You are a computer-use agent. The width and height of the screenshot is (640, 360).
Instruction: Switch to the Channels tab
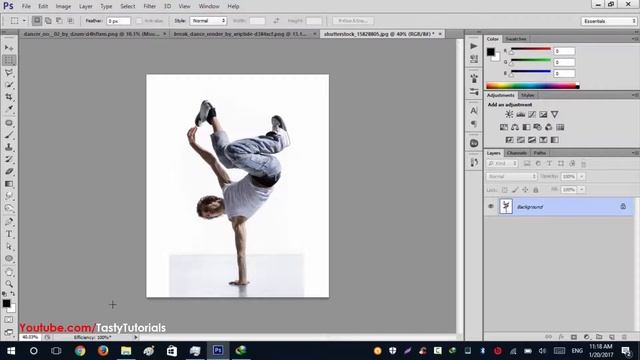coord(516,153)
